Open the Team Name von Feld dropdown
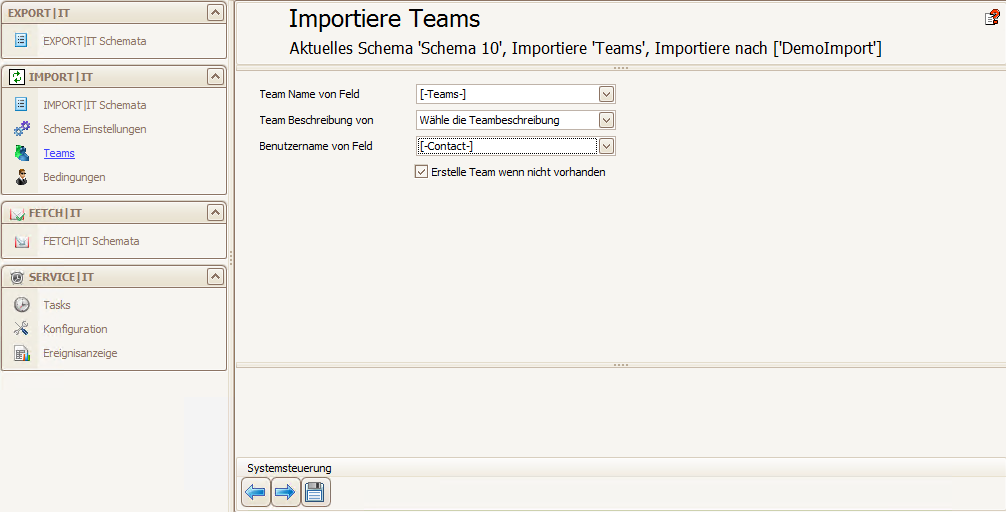 (x=606, y=94)
